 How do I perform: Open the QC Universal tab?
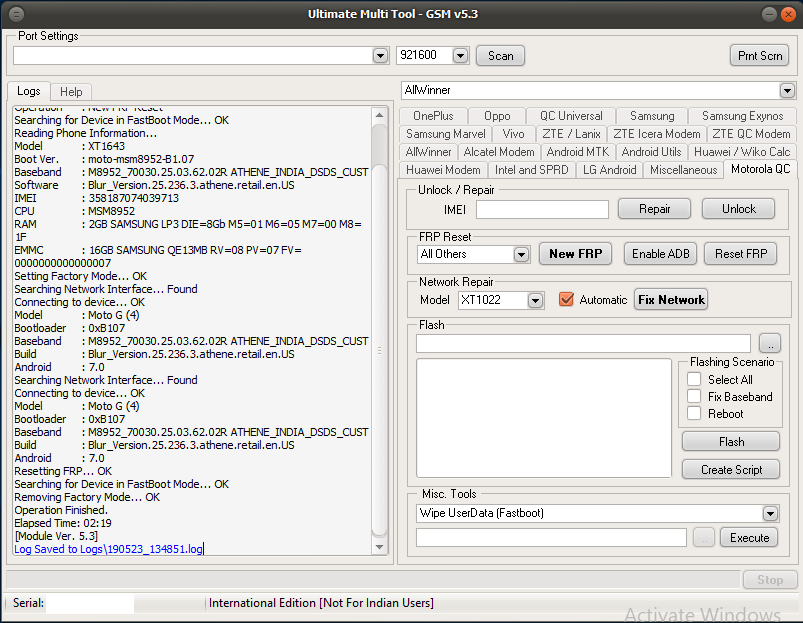coord(571,116)
